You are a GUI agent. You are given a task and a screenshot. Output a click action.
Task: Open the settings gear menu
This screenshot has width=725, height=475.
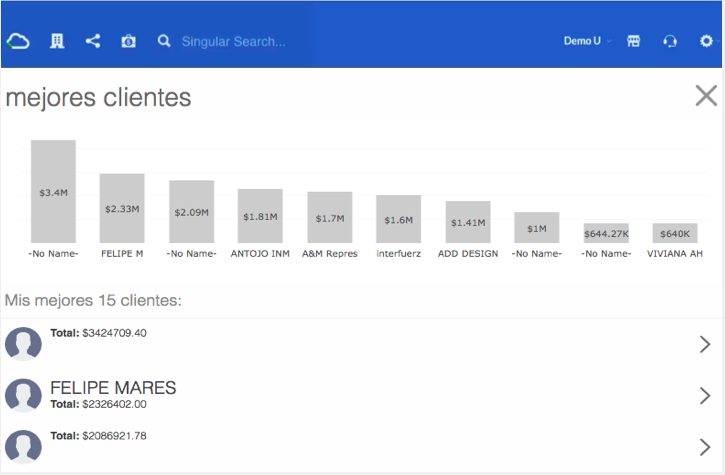708,42
